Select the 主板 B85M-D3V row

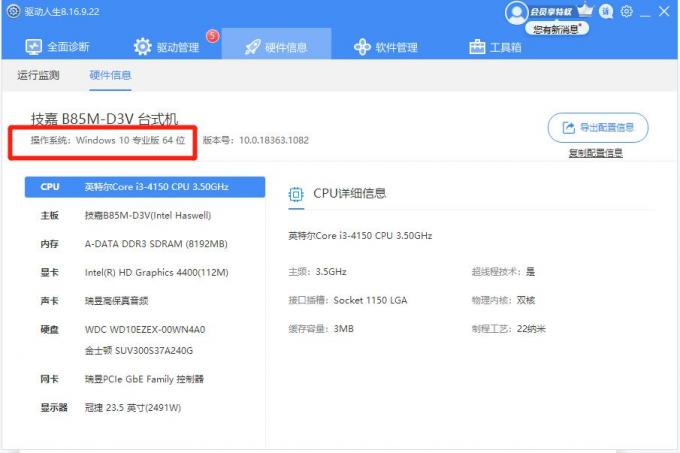145,215
